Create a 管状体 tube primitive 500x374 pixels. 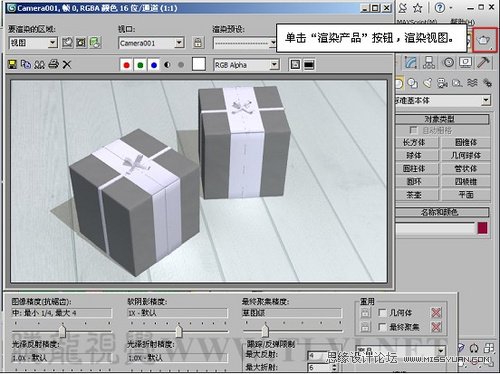[x=466, y=169]
